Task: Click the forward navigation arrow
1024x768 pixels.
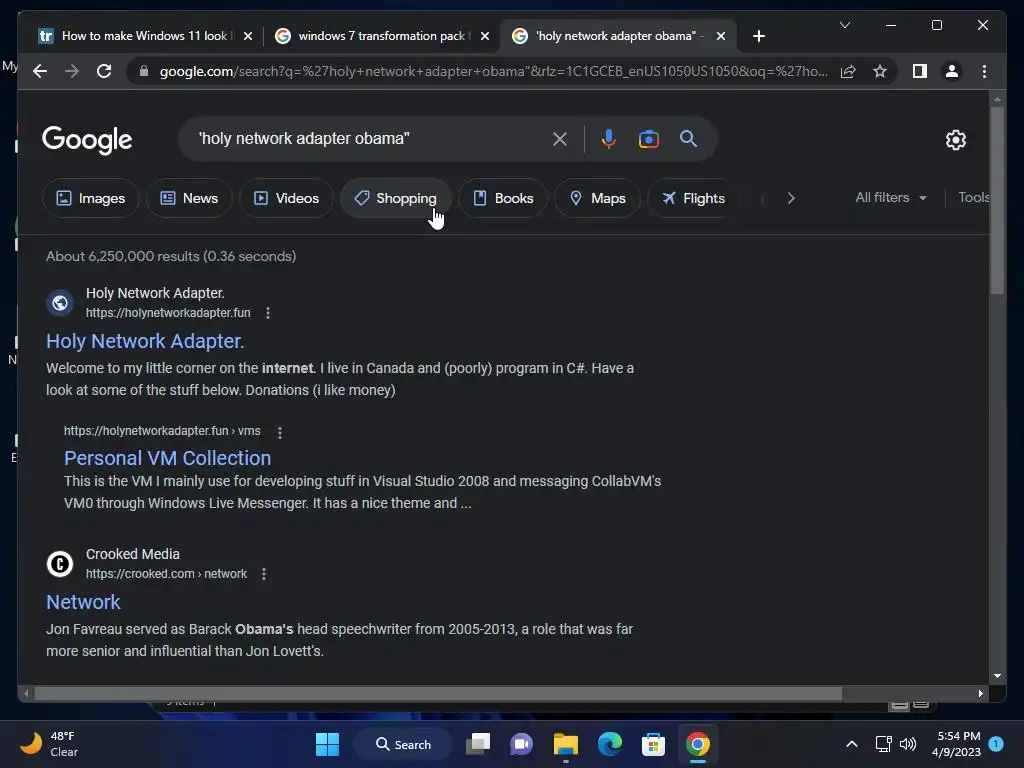Action: point(72,71)
